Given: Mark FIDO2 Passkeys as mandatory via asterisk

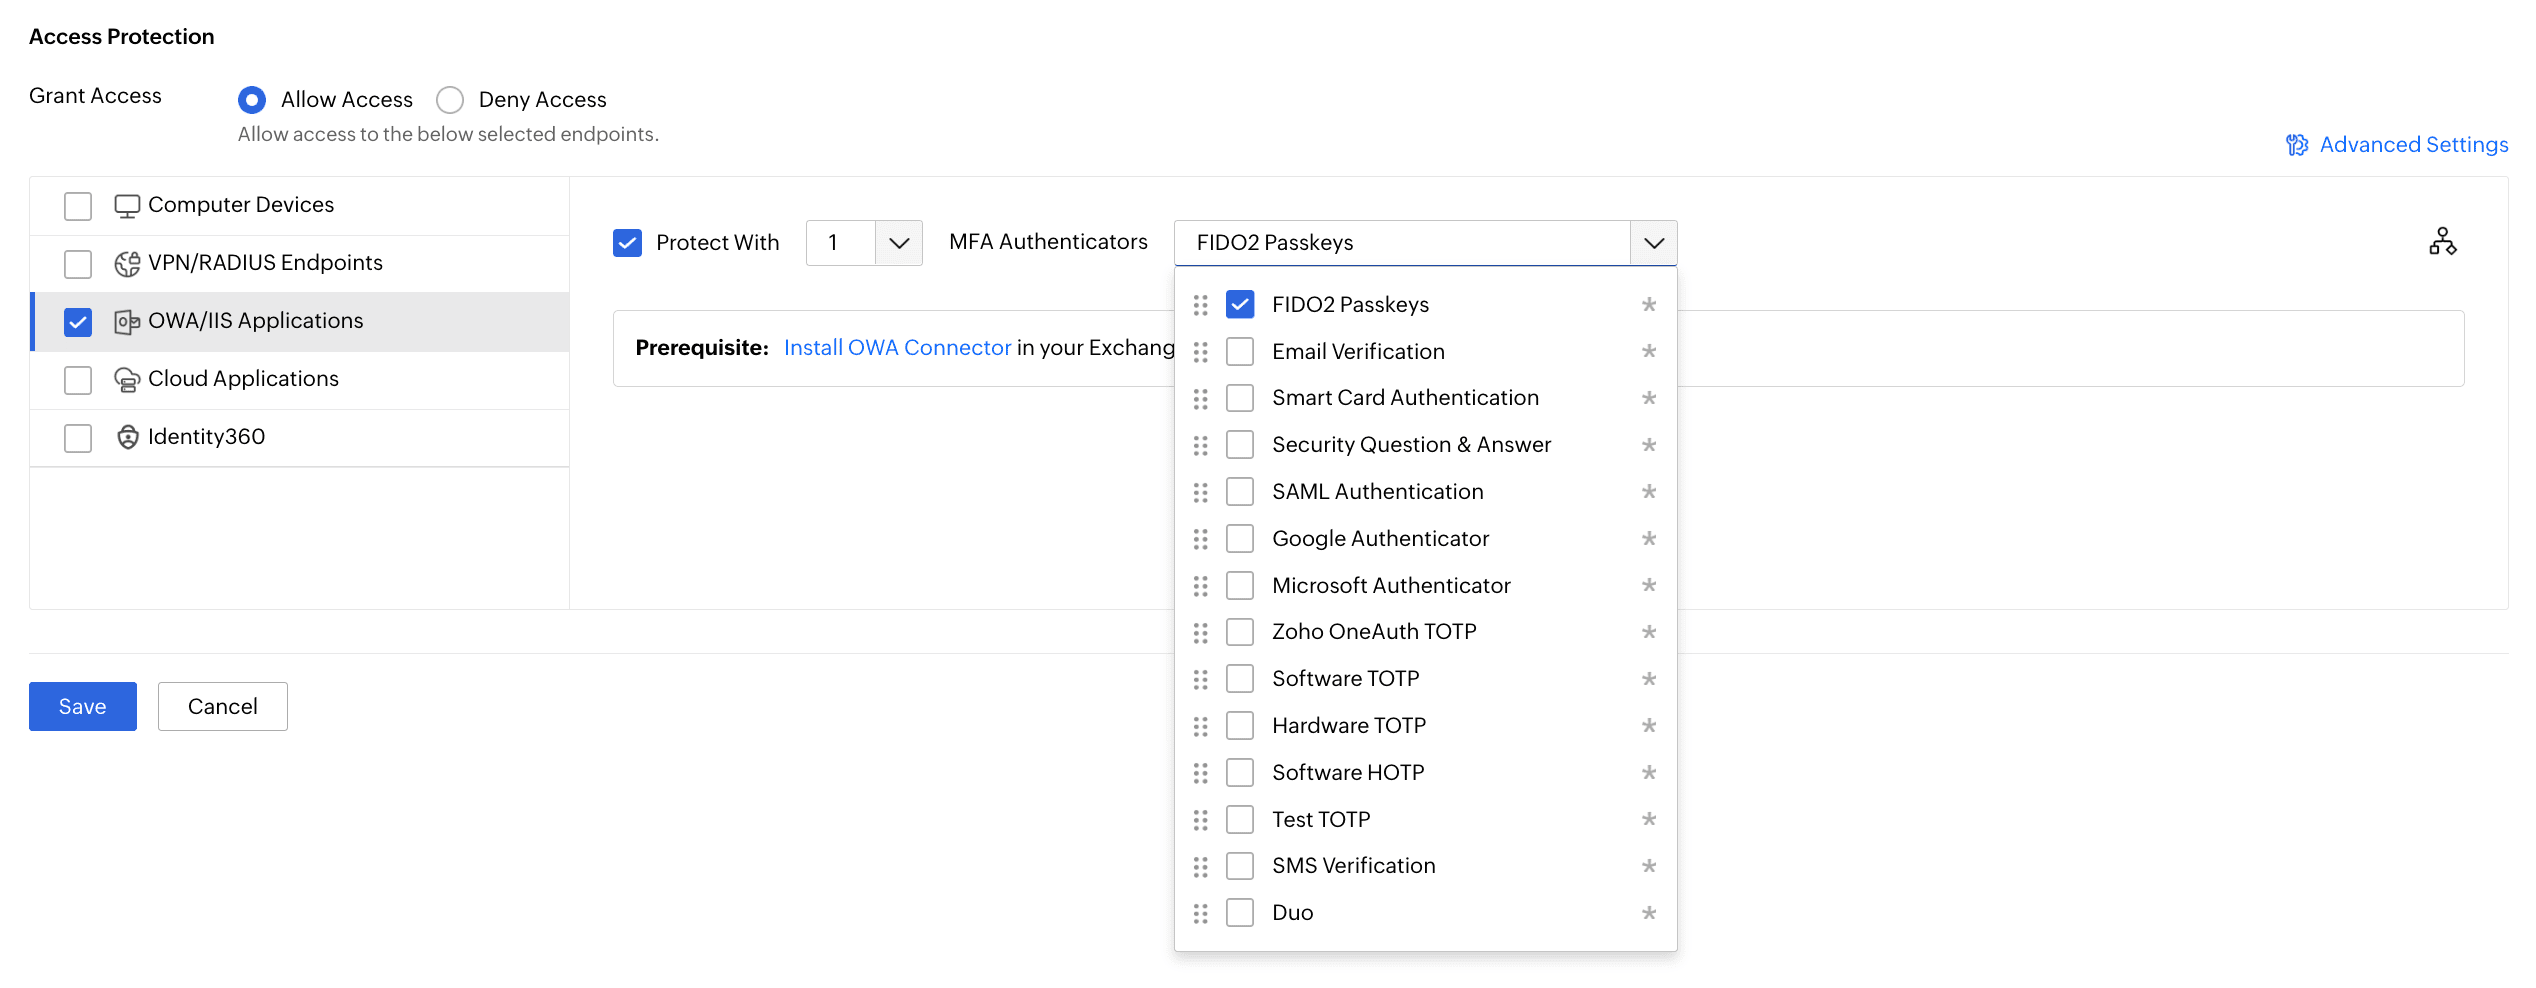Looking at the screenshot, I should 1649,304.
